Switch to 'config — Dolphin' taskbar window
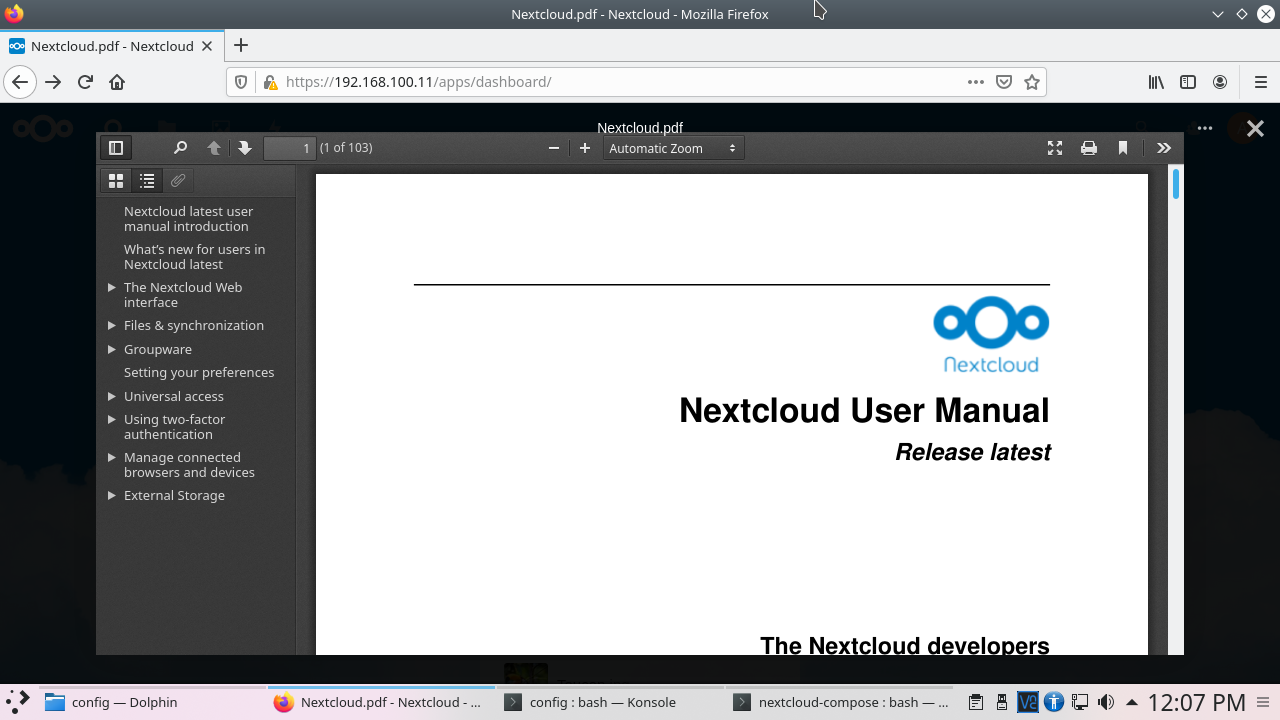This screenshot has width=1280, height=720. point(152,702)
